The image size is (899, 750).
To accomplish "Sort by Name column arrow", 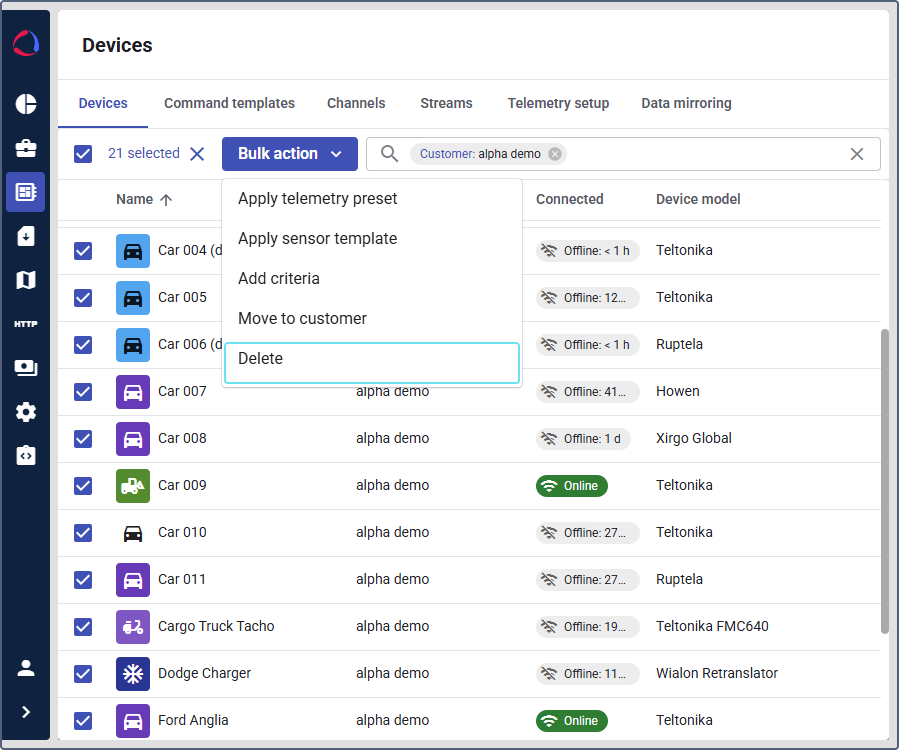I will [166, 200].
